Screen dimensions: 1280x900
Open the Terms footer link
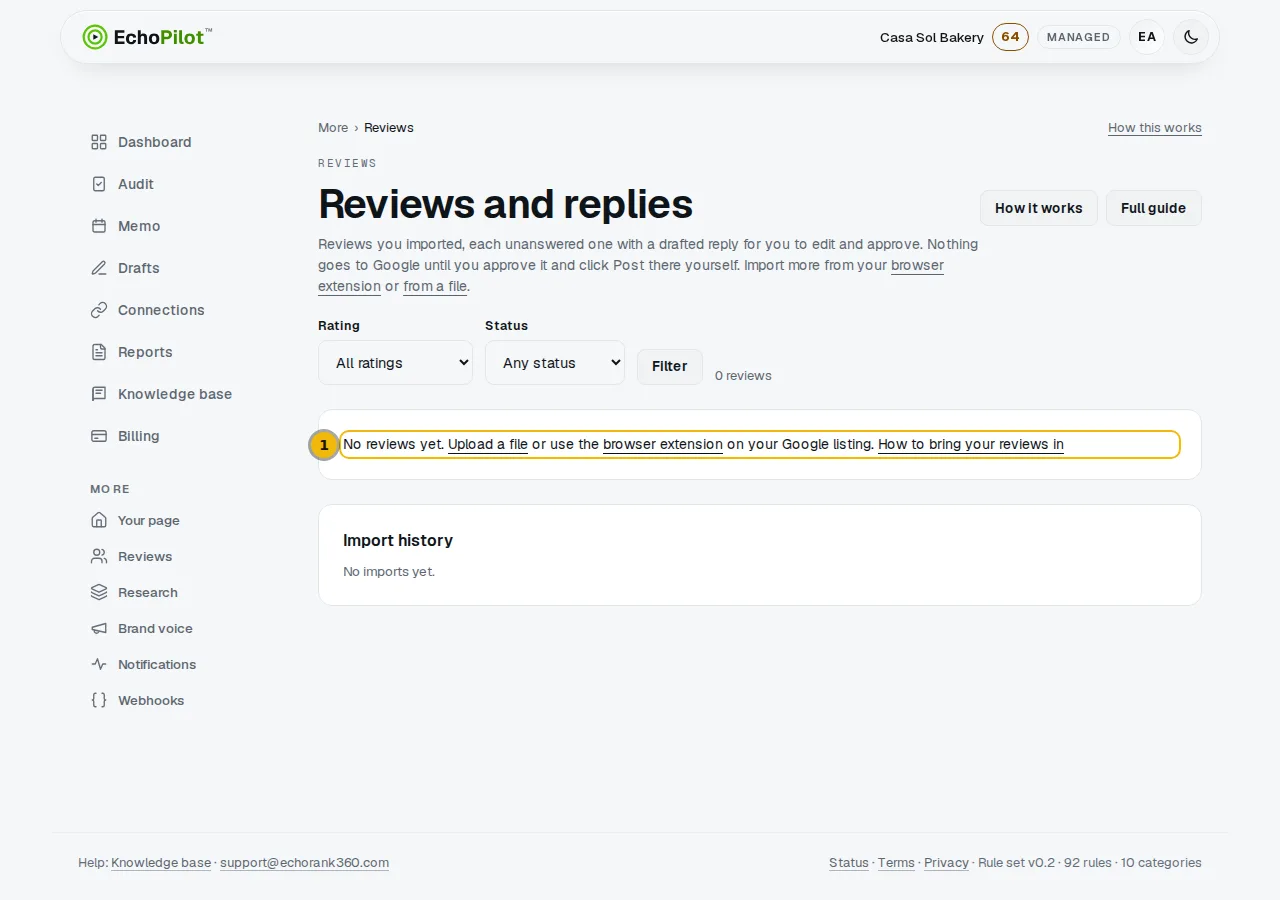click(896, 863)
